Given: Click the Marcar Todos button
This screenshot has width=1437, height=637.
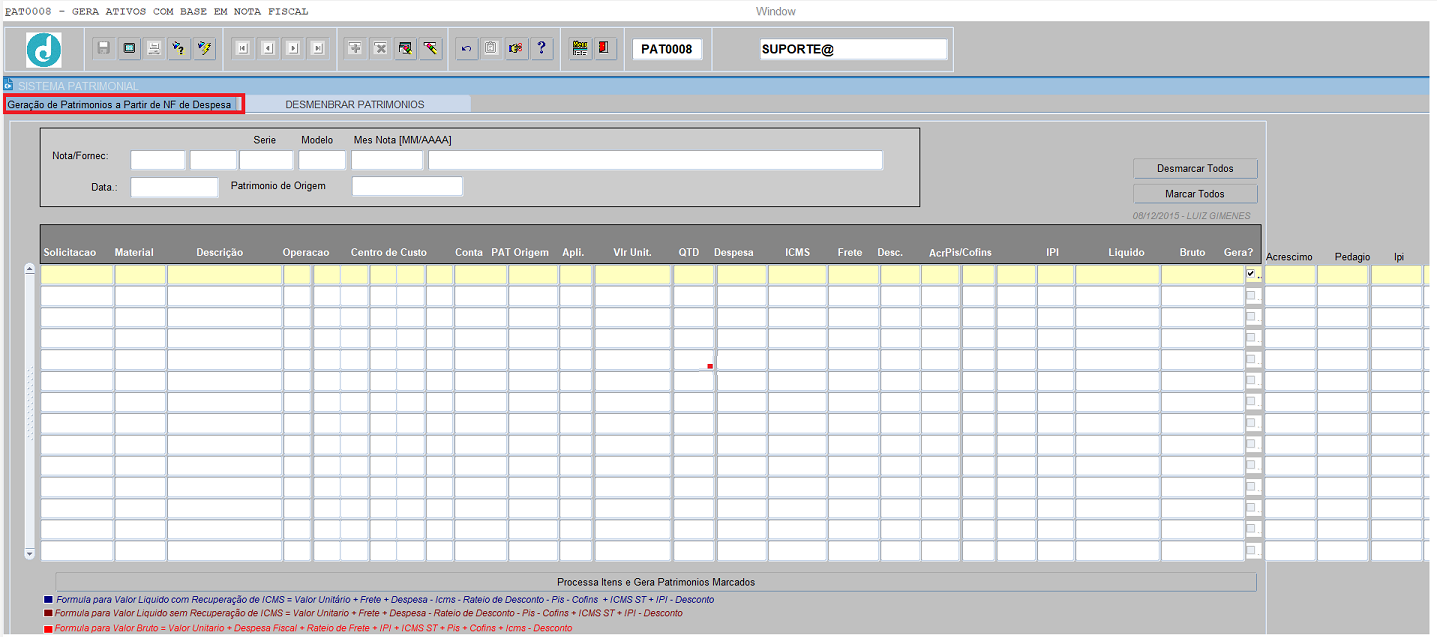Looking at the screenshot, I should [1194, 194].
